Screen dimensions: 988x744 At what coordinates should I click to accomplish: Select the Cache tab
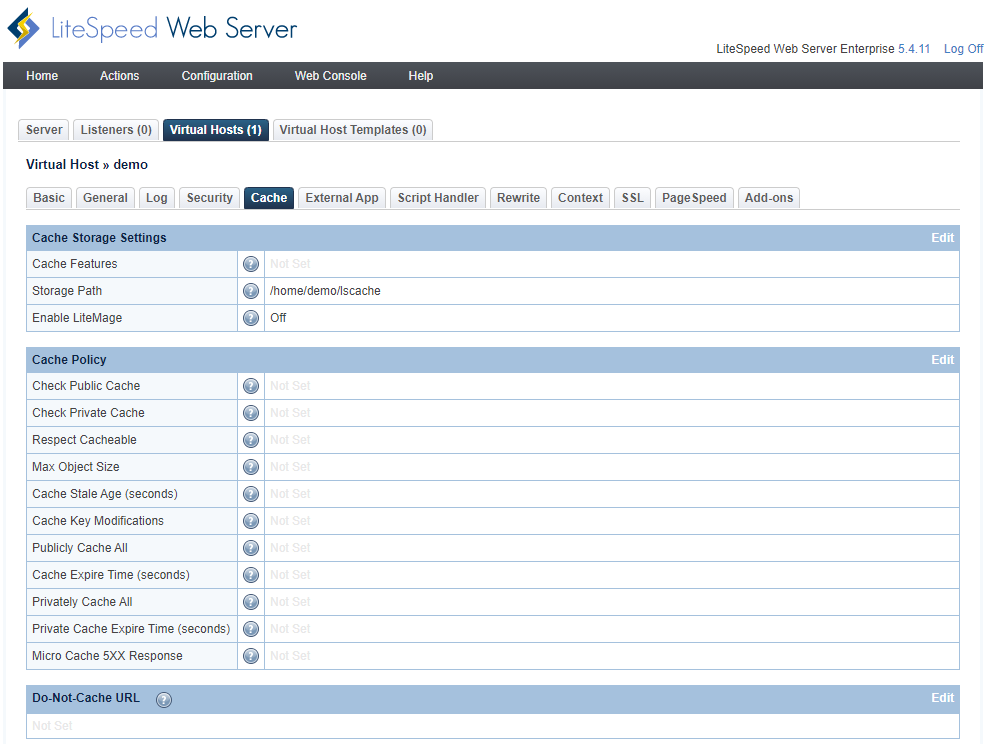click(269, 198)
